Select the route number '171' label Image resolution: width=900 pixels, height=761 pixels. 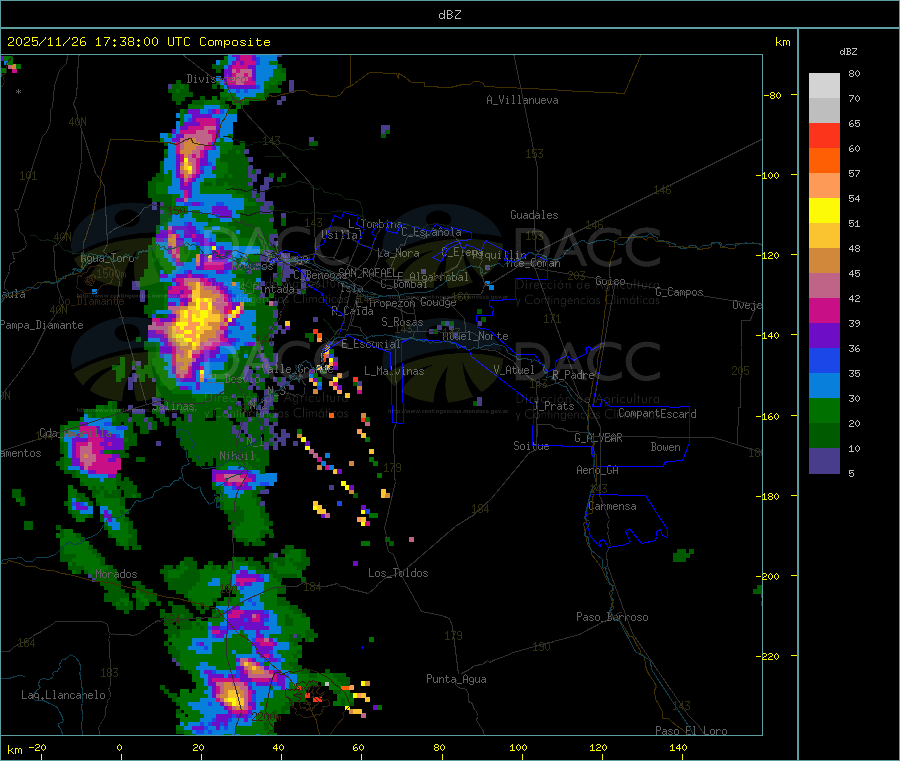[x=552, y=319]
